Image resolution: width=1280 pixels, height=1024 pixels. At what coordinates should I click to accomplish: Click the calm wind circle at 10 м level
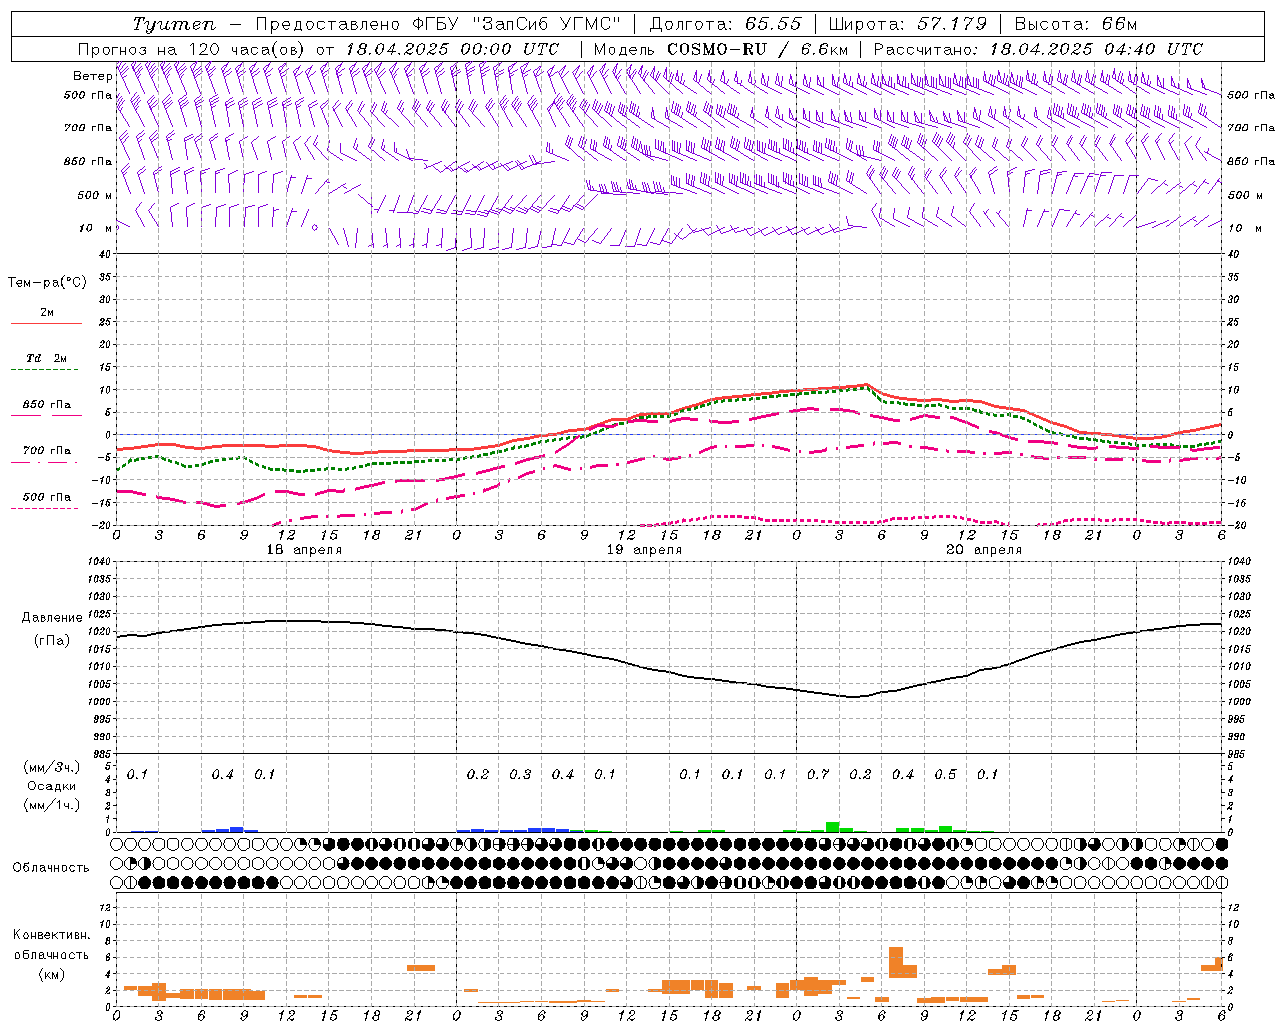(315, 228)
